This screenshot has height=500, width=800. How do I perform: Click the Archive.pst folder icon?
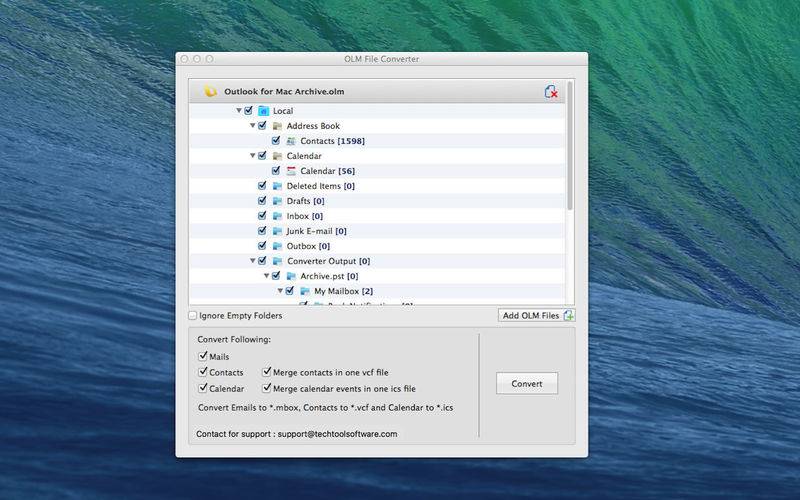pos(291,276)
